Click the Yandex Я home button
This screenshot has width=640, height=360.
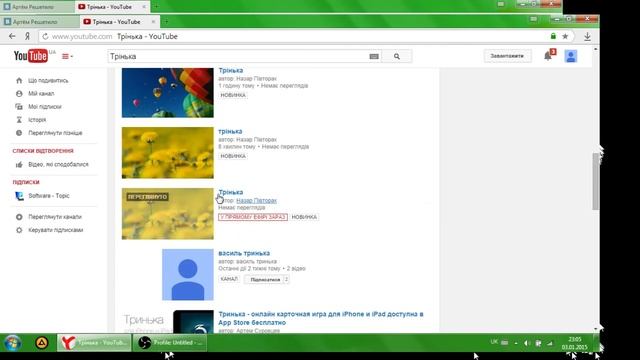tap(27, 36)
